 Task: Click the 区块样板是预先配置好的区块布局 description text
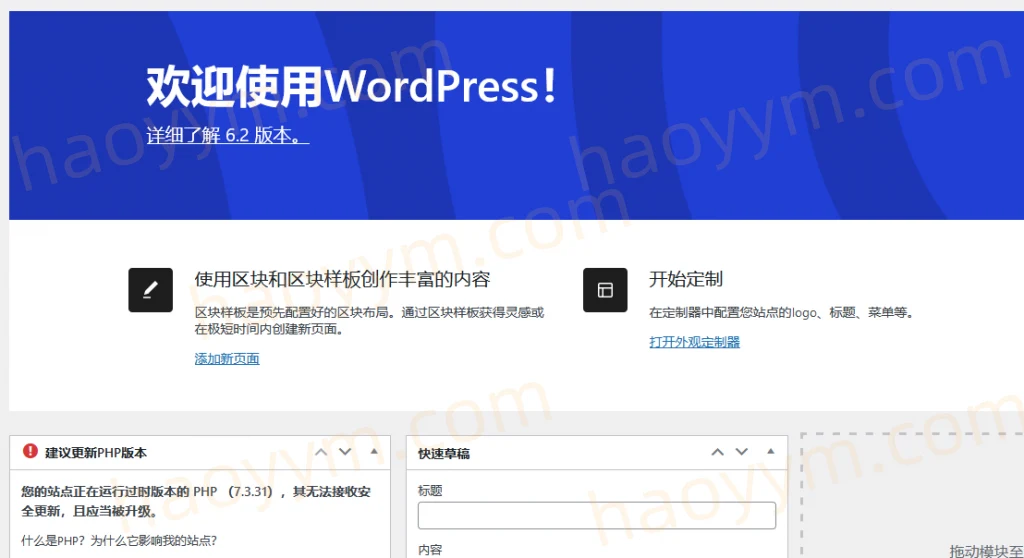tap(369, 321)
